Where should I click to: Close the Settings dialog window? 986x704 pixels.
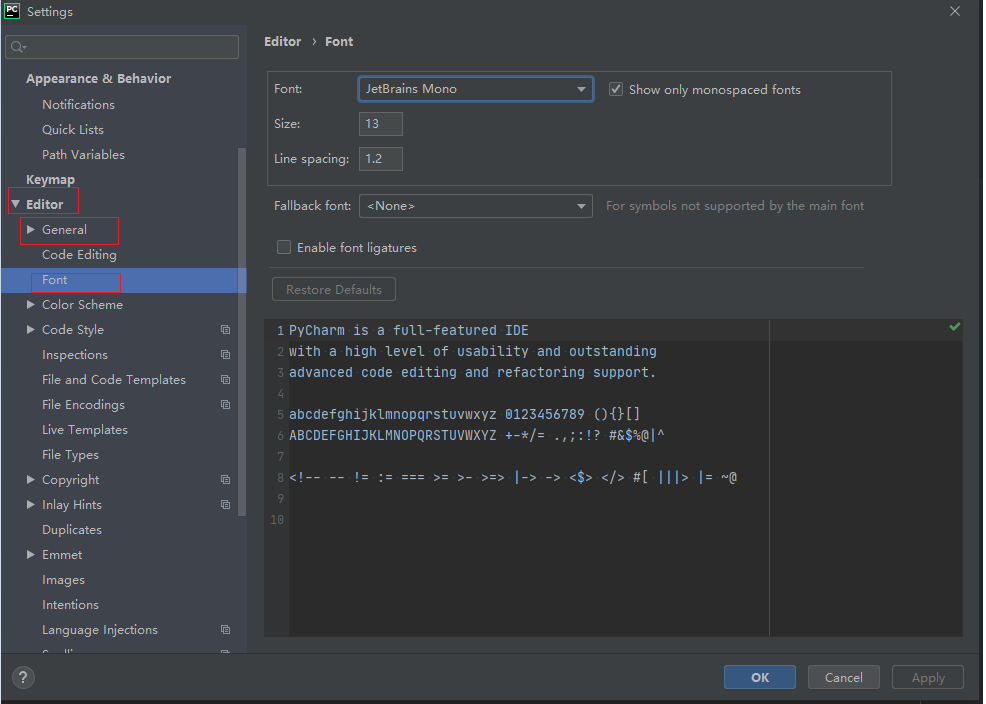click(955, 11)
